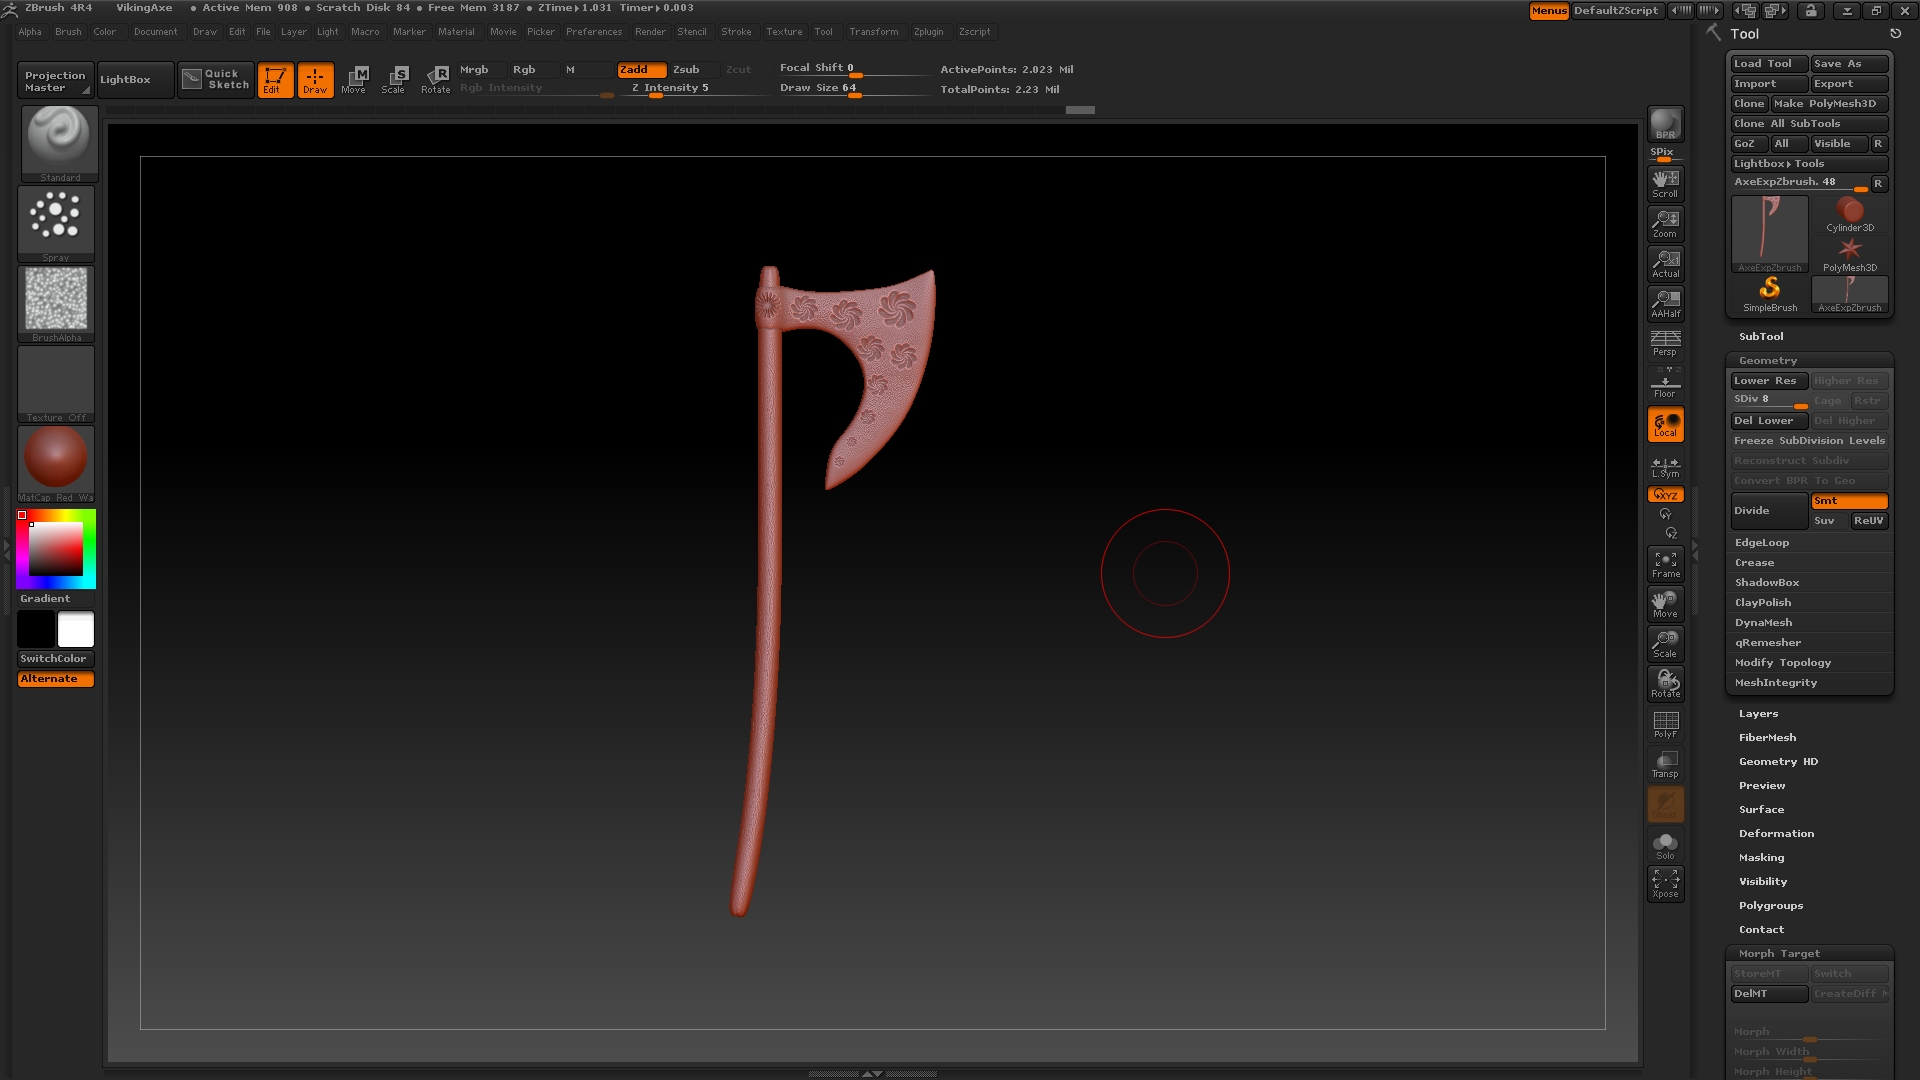Expand the DynaMesh section
This screenshot has height=1080, width=1920.
1763,623
